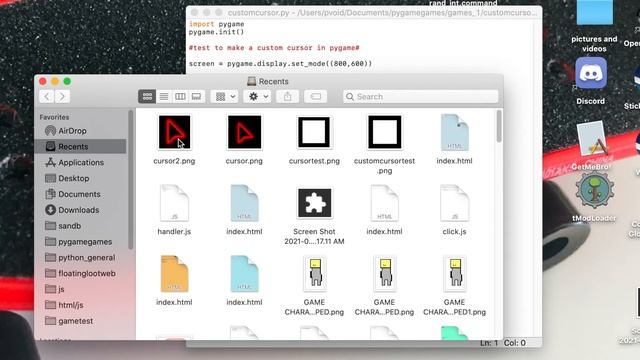This screenshot has width=640, height=360.
Task: Open tModLoader desktop icon
Action: pyautogui.click(x=594, y=190)
